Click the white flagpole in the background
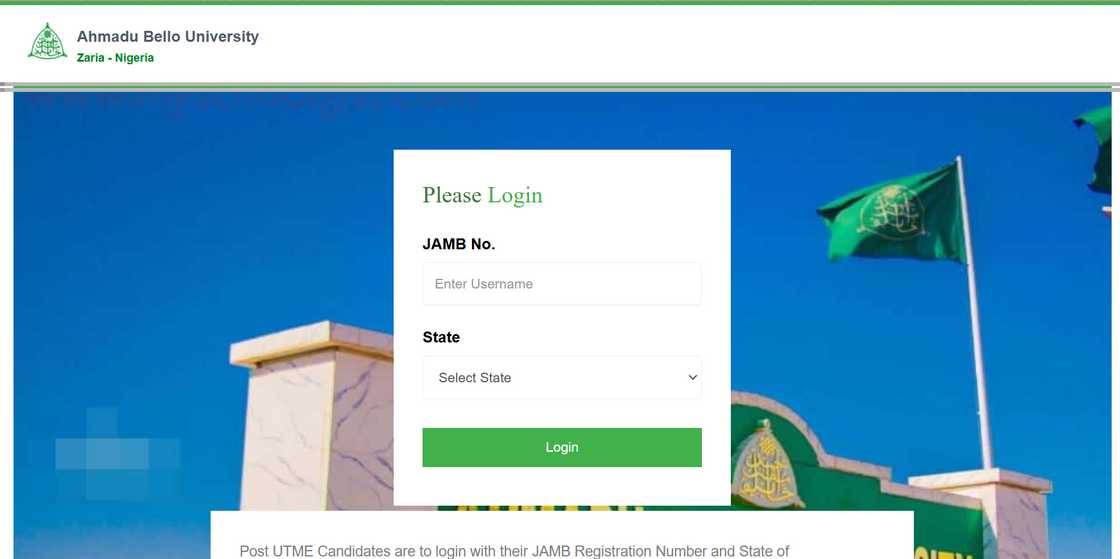The width and height of the screenshot is (1120, 559). pyautogui.click(x=975, y=313)
